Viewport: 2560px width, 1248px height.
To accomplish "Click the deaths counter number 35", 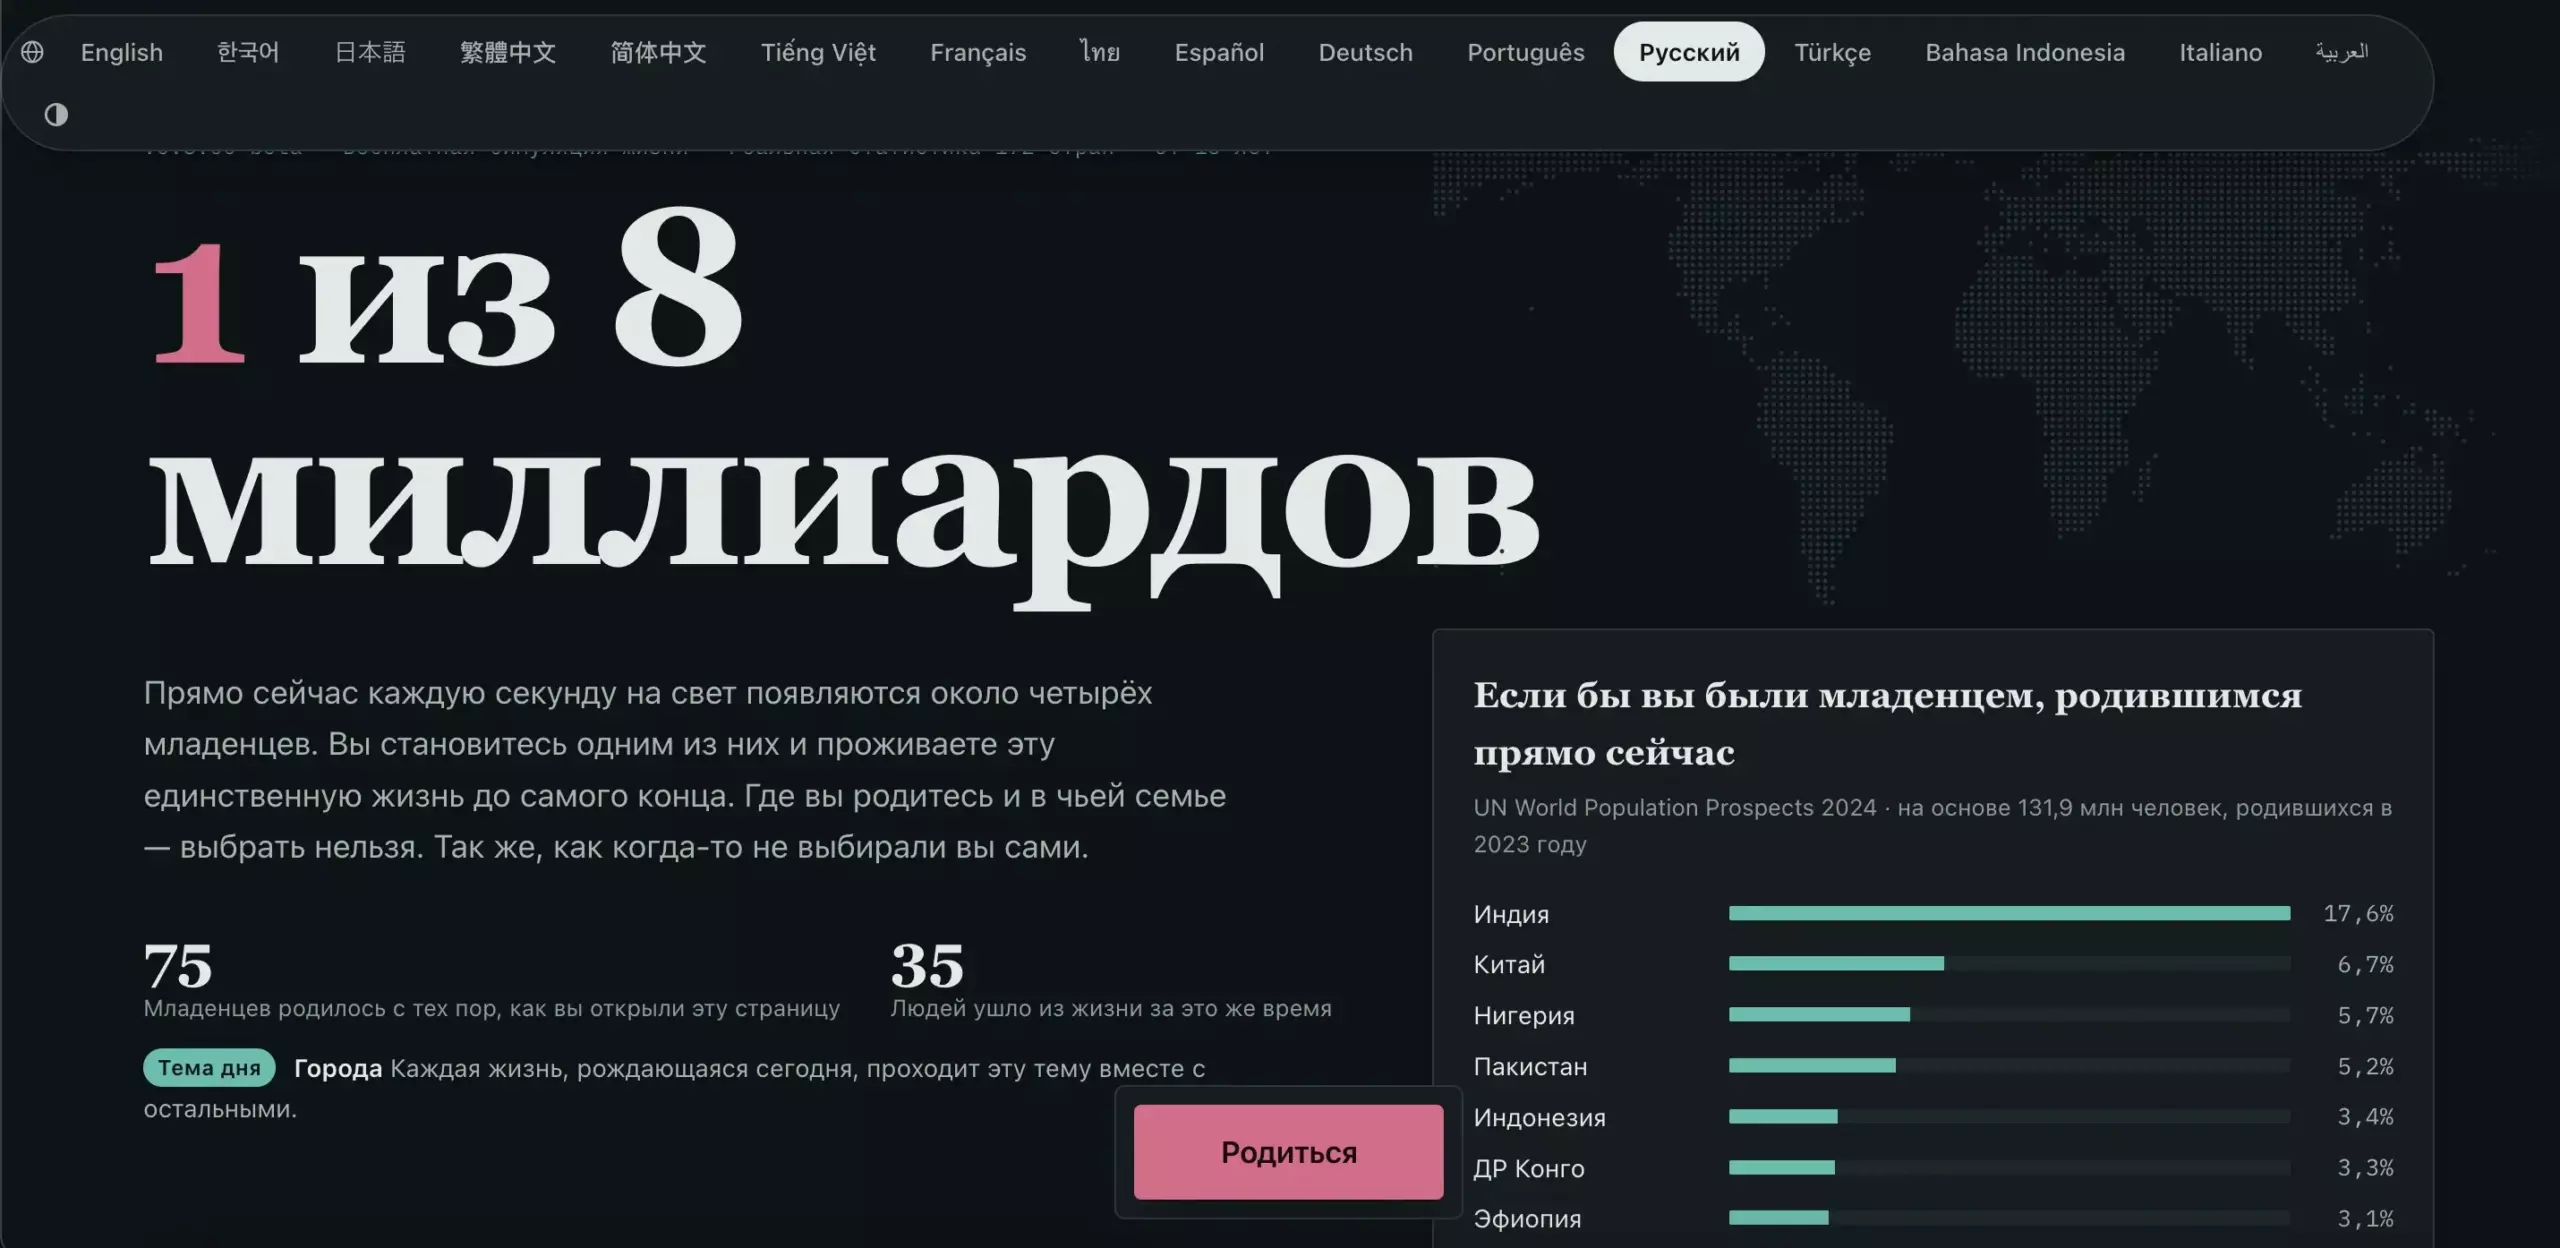I will pyautogui.click(x=927, y=965).
